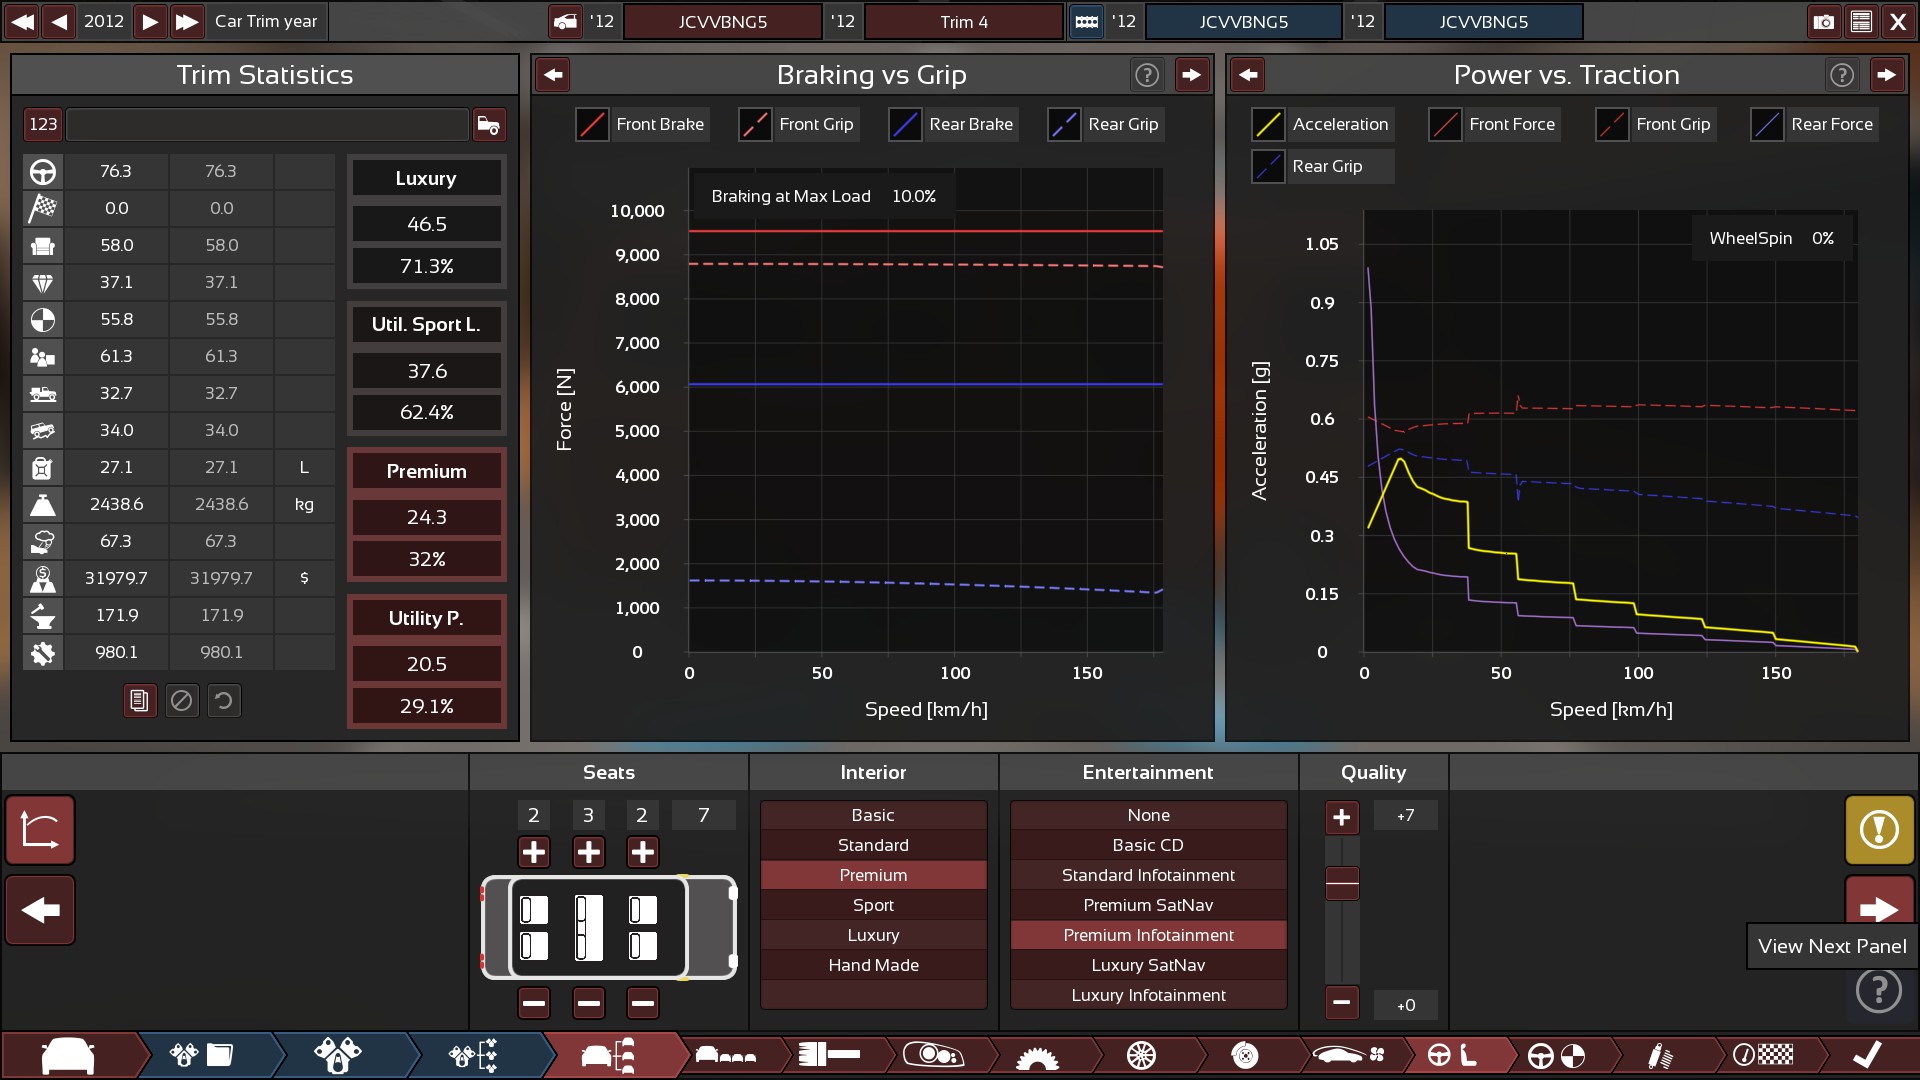
Task: Show previous graph in Braking vs Grip panel
Action: coord(553,74)
